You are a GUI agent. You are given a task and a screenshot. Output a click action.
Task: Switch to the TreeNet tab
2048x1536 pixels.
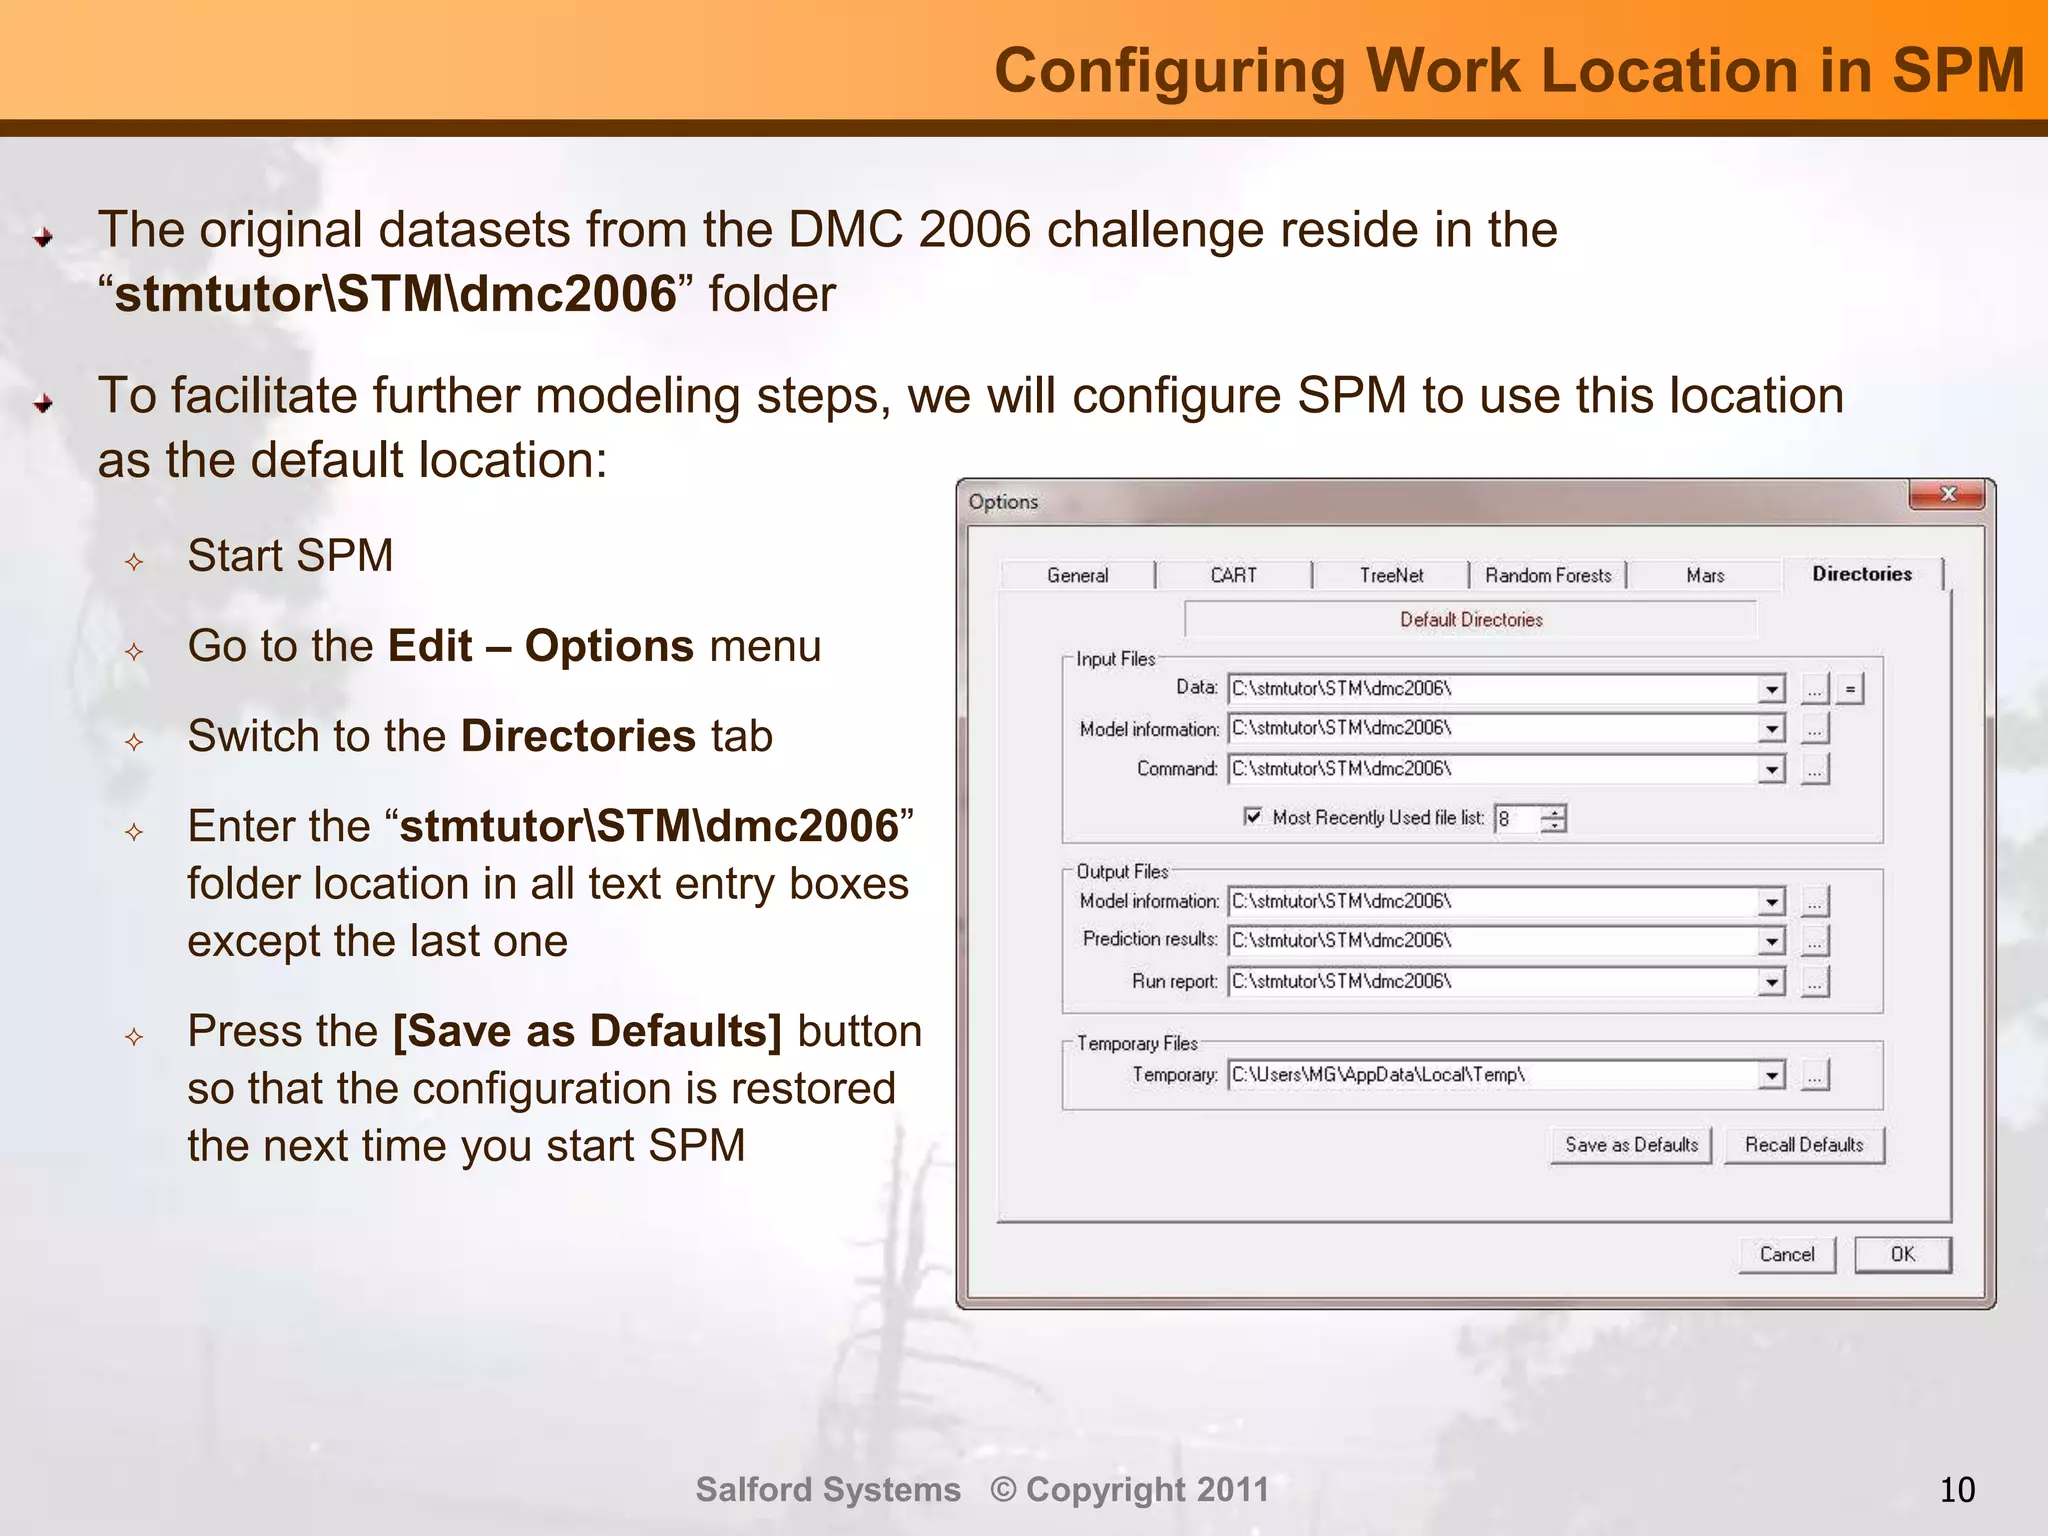pos(1391,575)
